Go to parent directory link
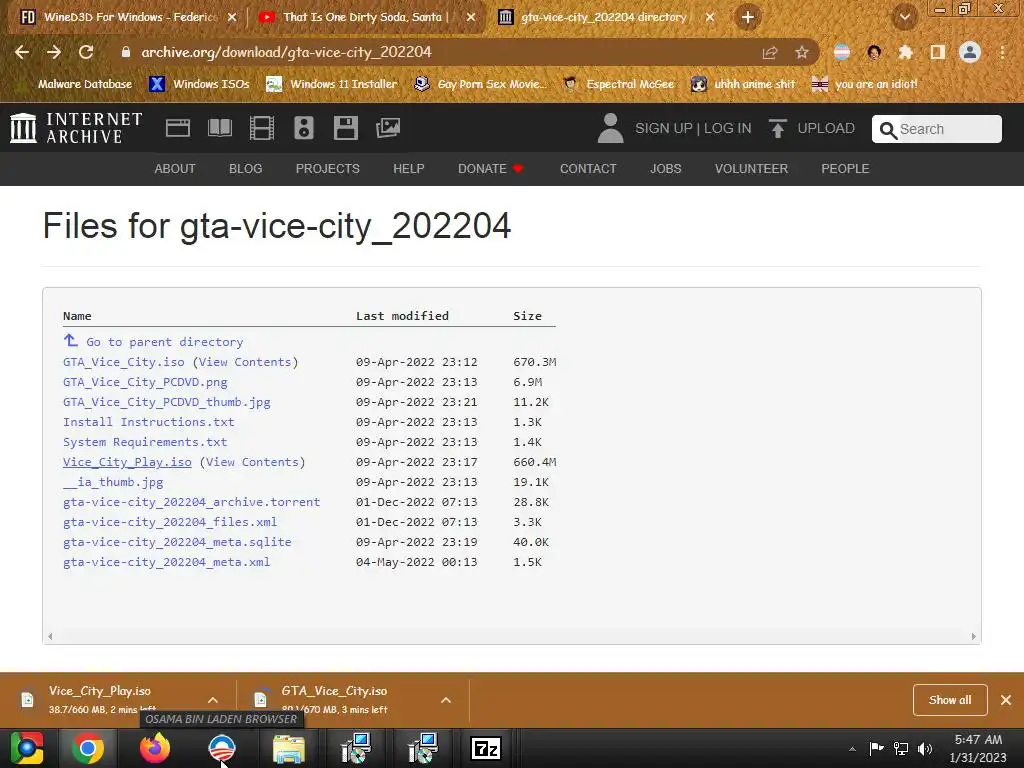 pyautogui.click(x=165, y=342)
